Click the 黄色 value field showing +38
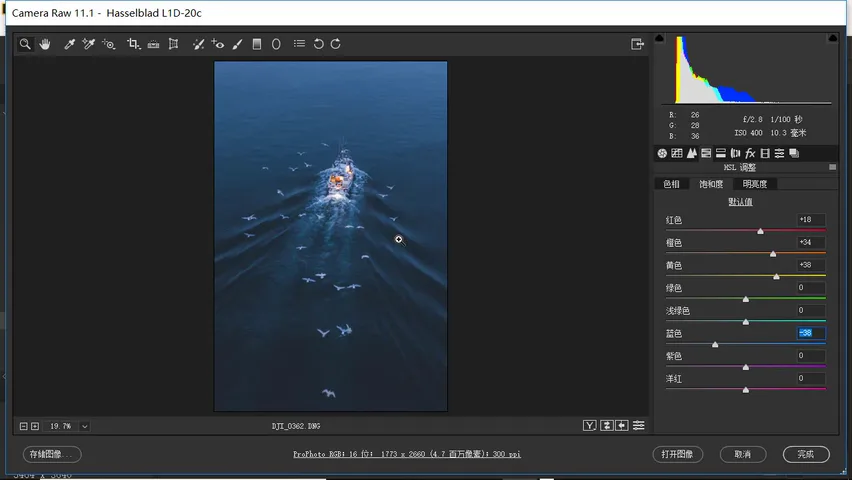852x480 pixels. click(811, 265)
